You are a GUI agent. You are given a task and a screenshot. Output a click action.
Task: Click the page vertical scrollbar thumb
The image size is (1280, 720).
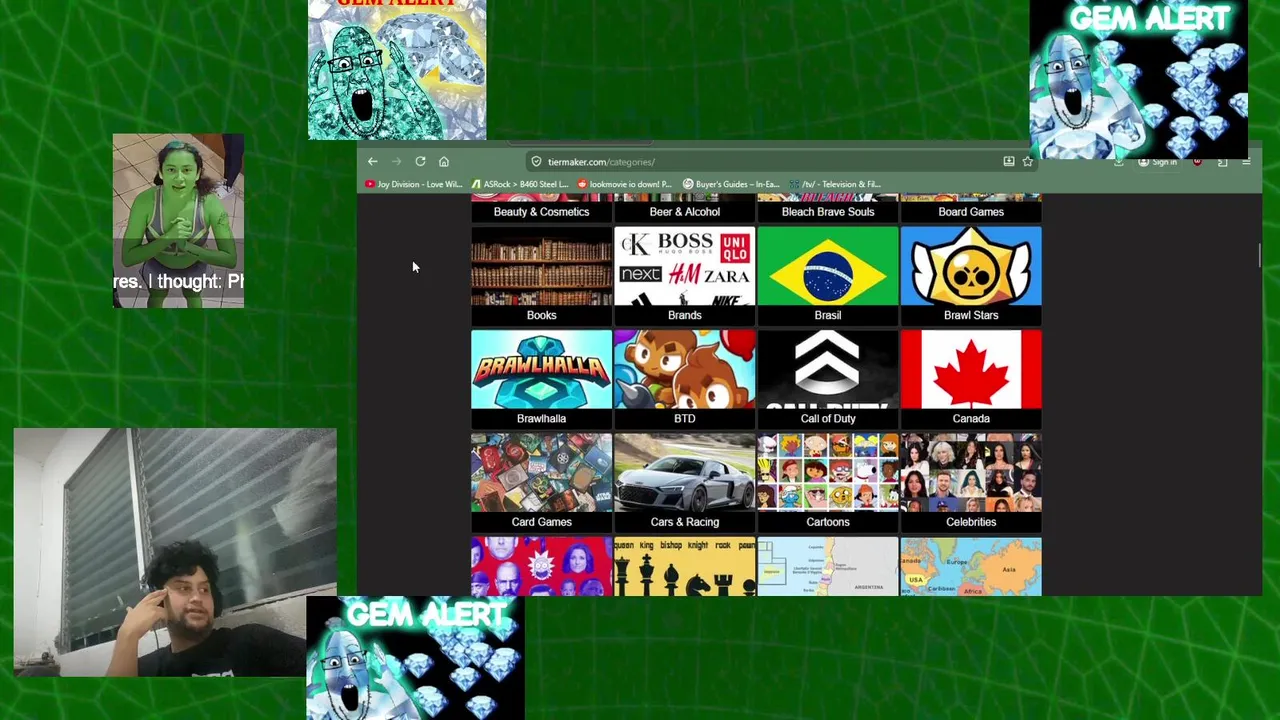pyautogui.click(x=1258, y=255)
